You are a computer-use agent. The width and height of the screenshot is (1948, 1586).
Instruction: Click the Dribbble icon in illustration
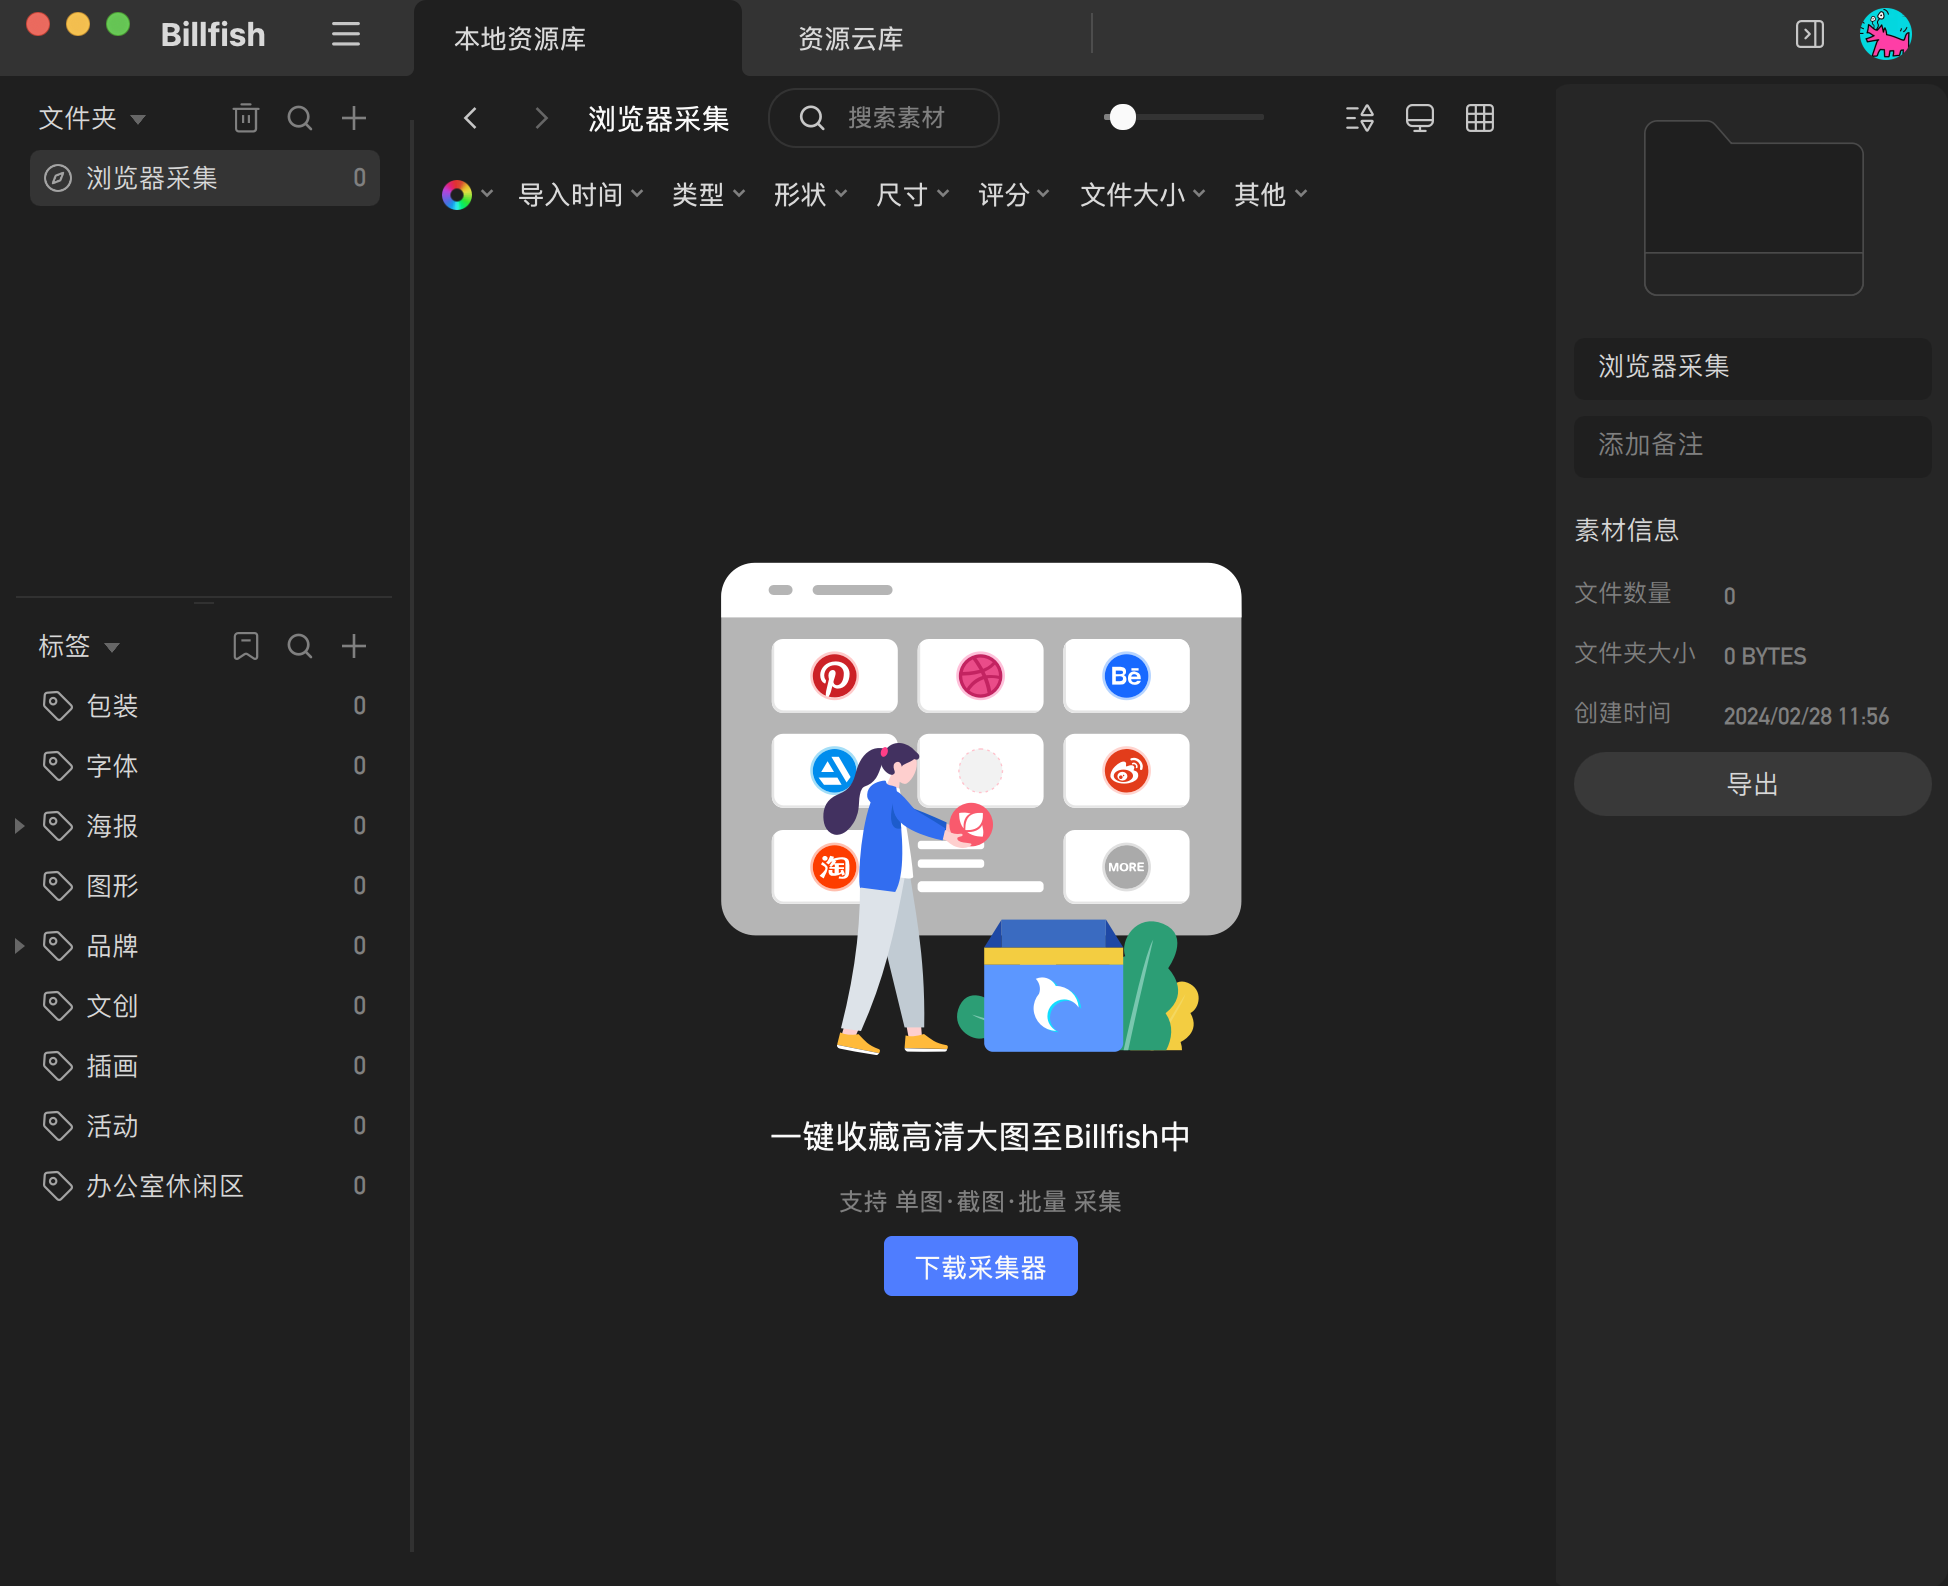980,676
